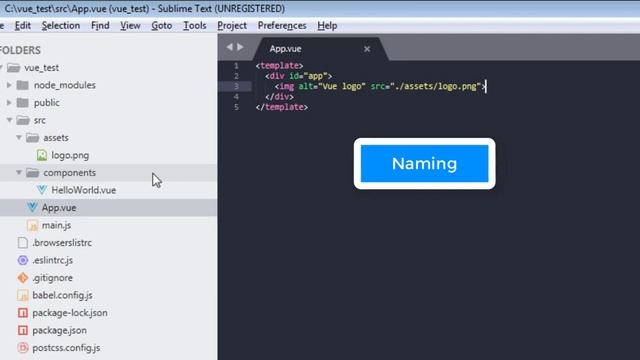This screenshot has width=640, height=360.
Task: Click the vue_test folder icon
Action: pyautogui.click(x=13, y=68)
